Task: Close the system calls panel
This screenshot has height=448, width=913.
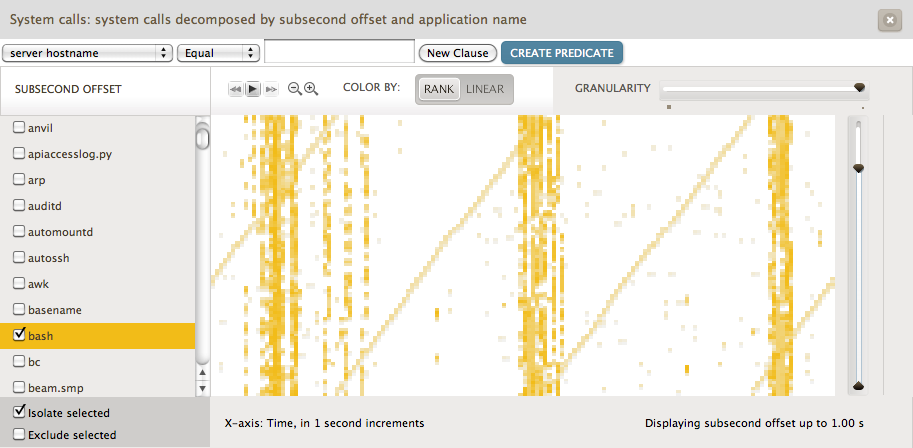Action: (x=888, y=20)
